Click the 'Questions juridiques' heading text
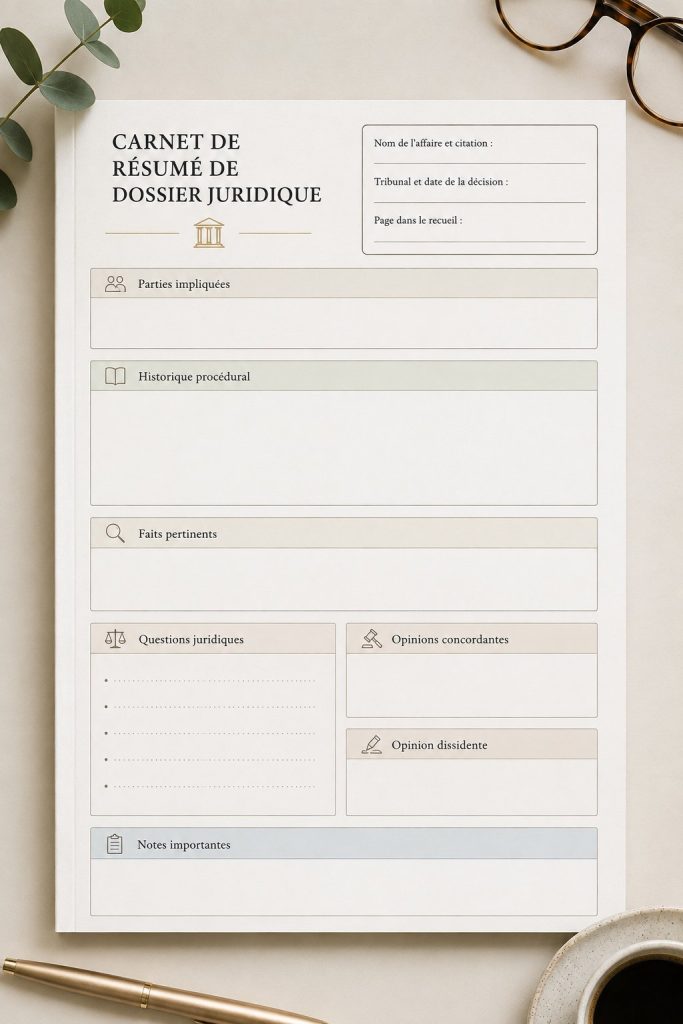This screenshot has height=1024, width=683. point(191,639)
